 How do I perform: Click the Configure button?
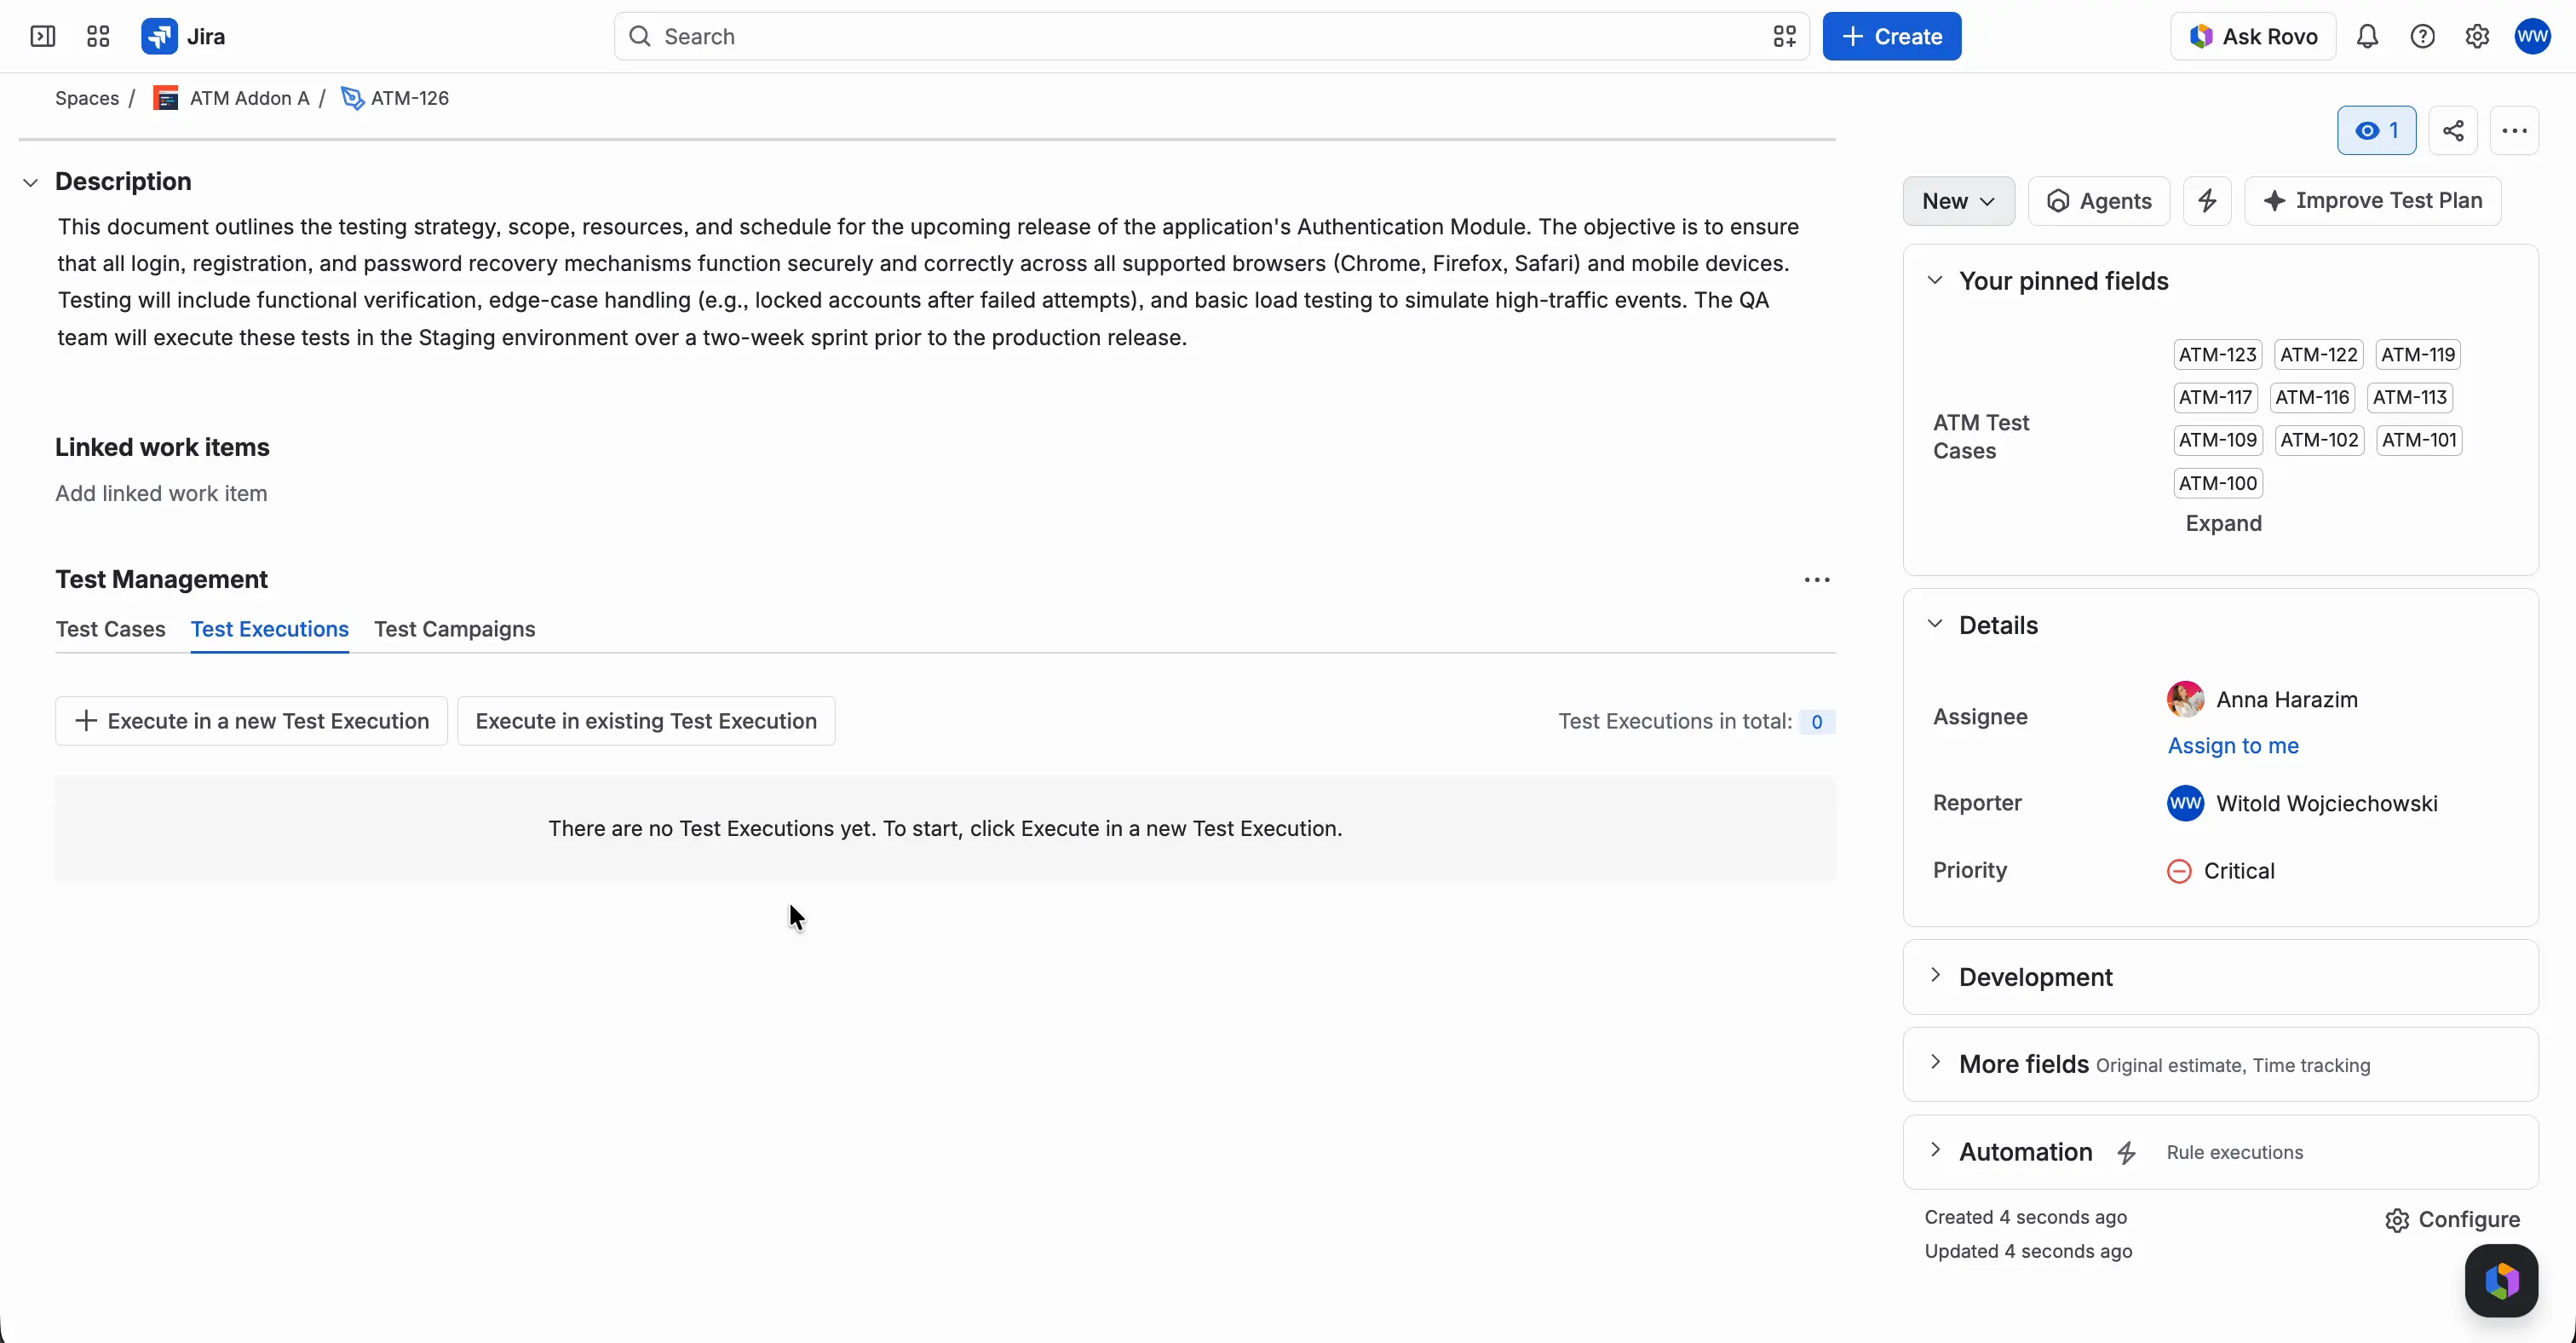tap(2452, 1220)
